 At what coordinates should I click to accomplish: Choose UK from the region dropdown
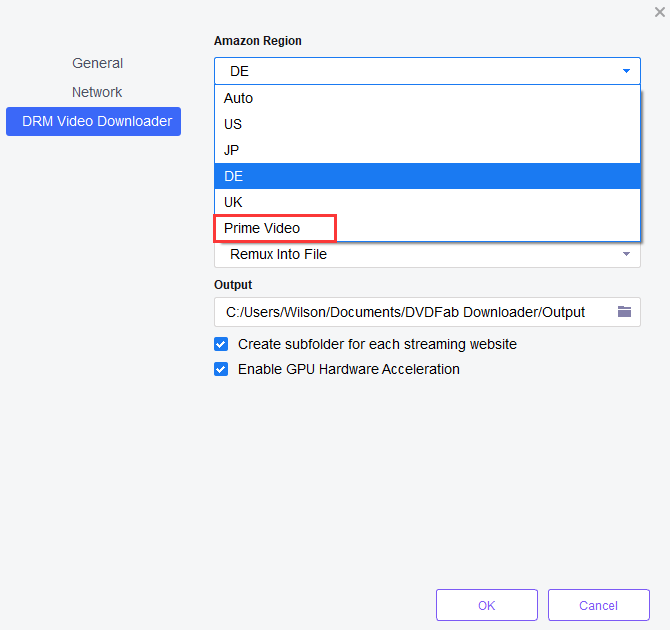tap(233, 202)
